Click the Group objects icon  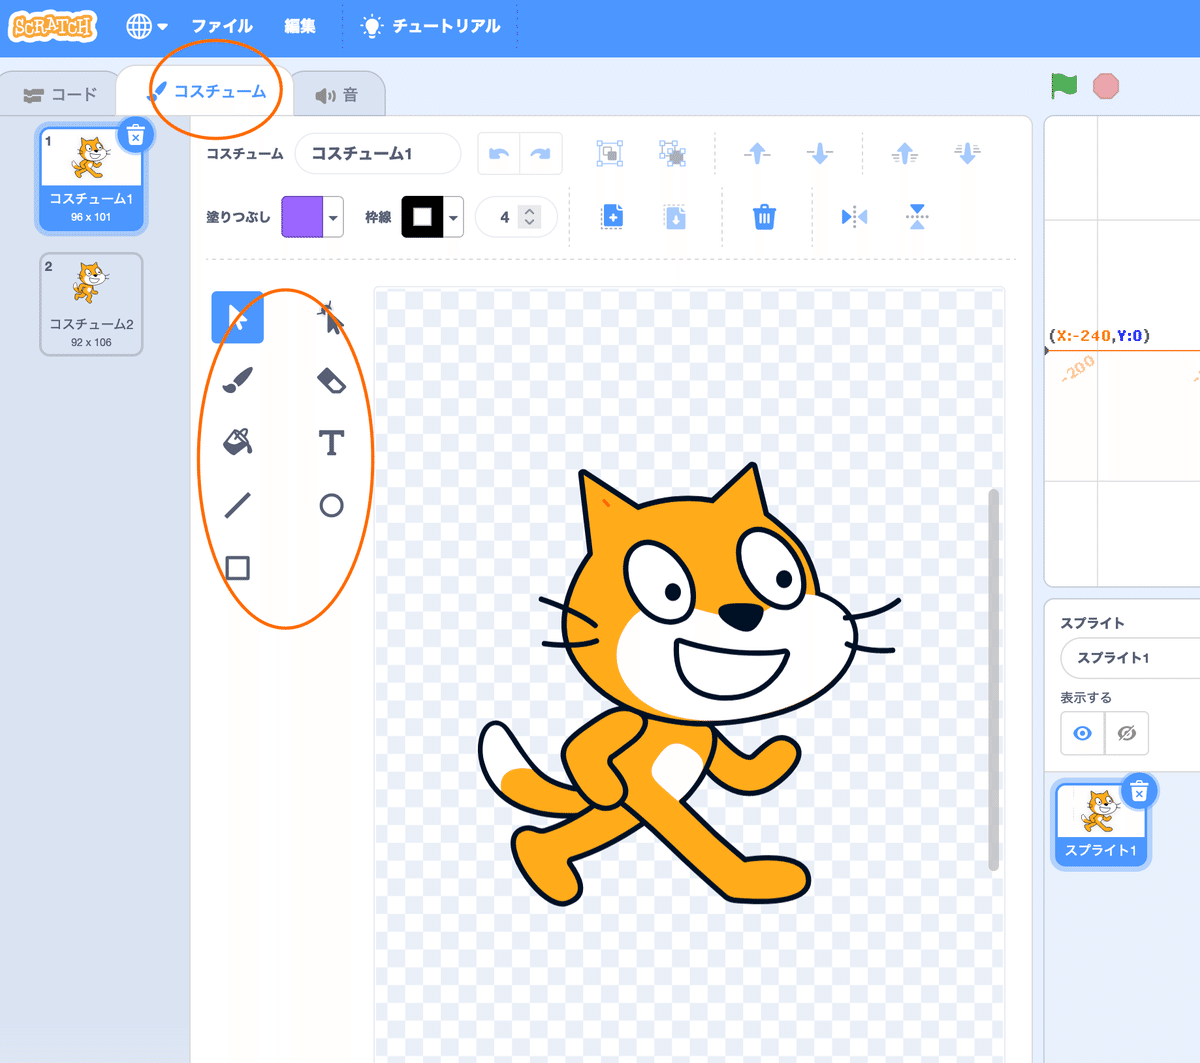[610, 153]
